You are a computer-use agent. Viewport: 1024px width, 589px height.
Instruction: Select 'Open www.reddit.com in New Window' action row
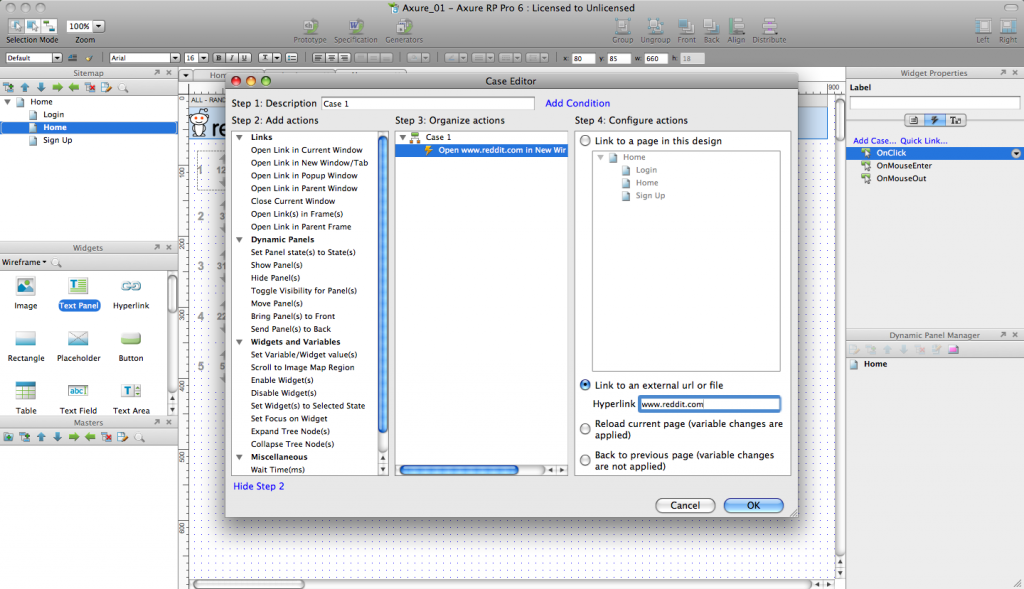(481, 150)
